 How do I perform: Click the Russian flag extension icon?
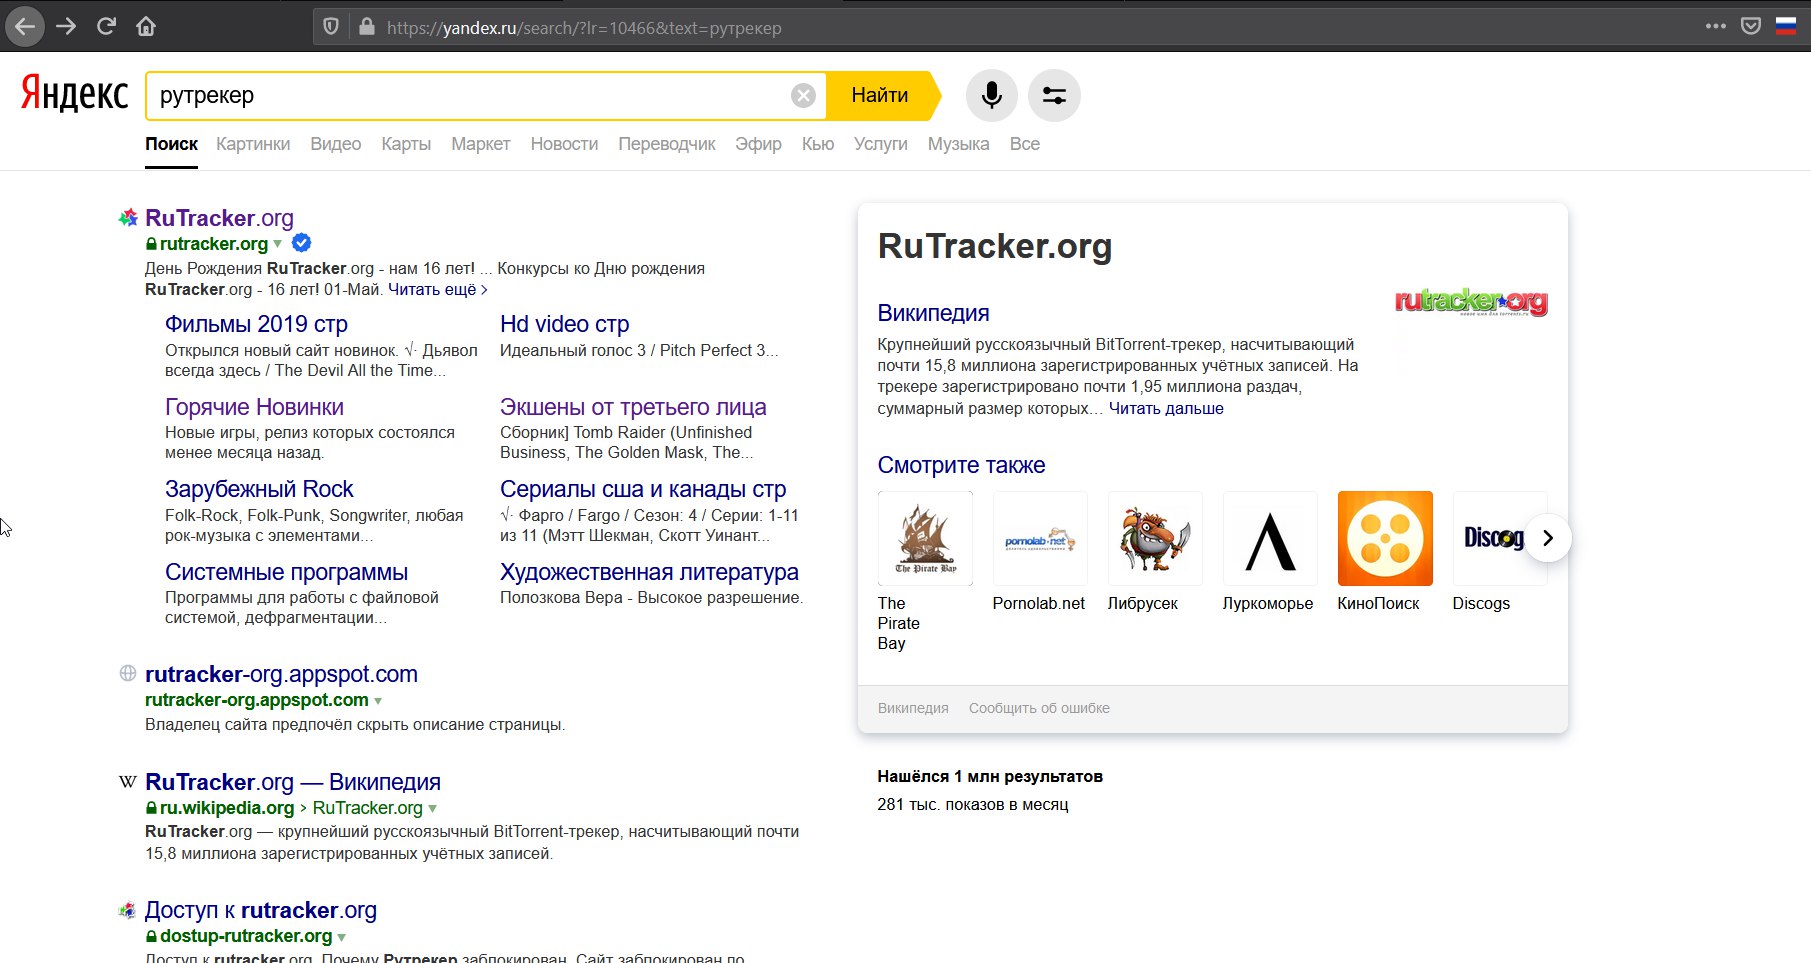coord(1786,27)
